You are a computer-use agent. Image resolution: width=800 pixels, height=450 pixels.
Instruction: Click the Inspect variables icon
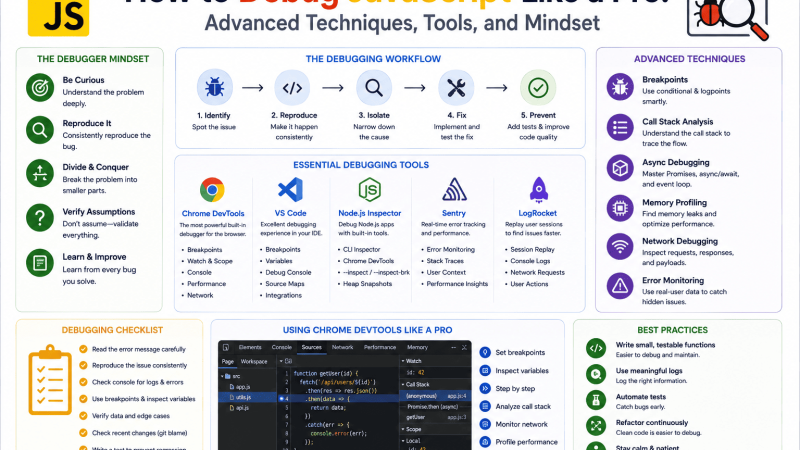485,370
